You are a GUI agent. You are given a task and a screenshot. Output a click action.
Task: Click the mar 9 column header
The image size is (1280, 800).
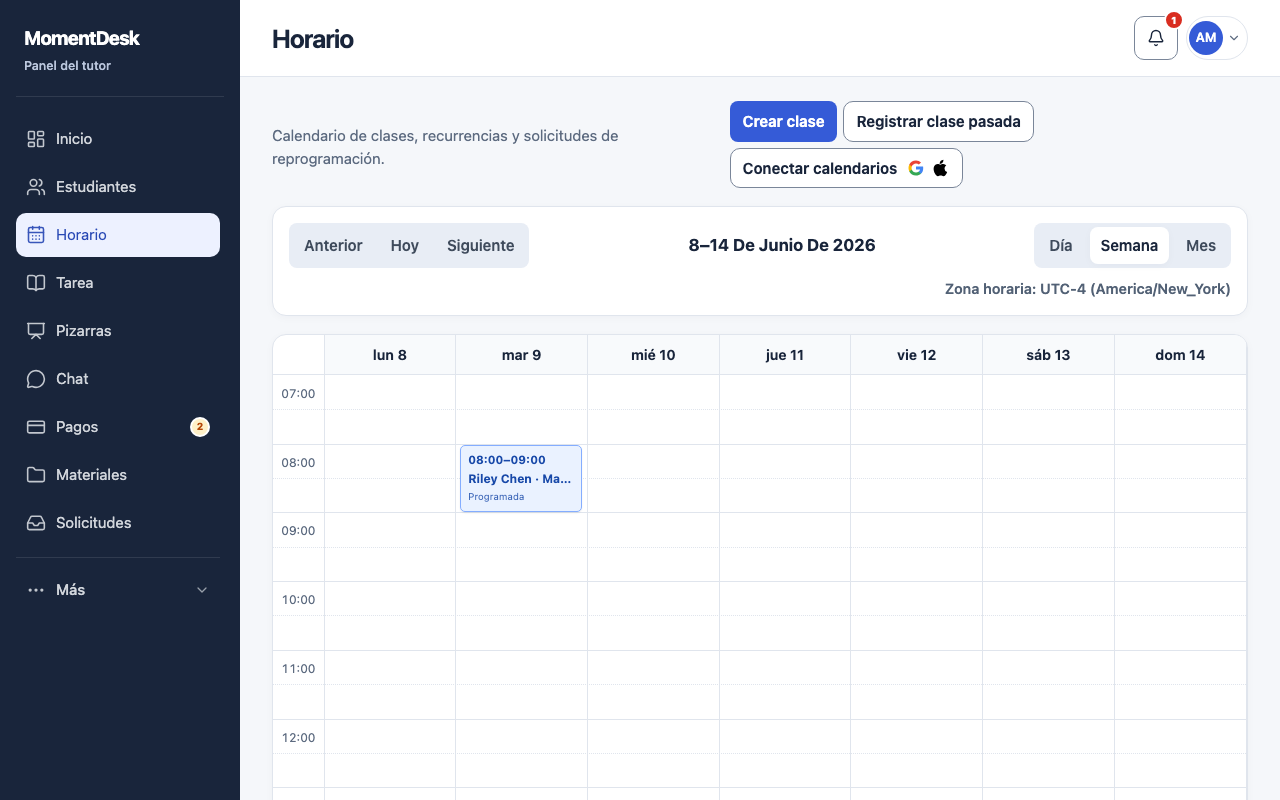(521, 355)
